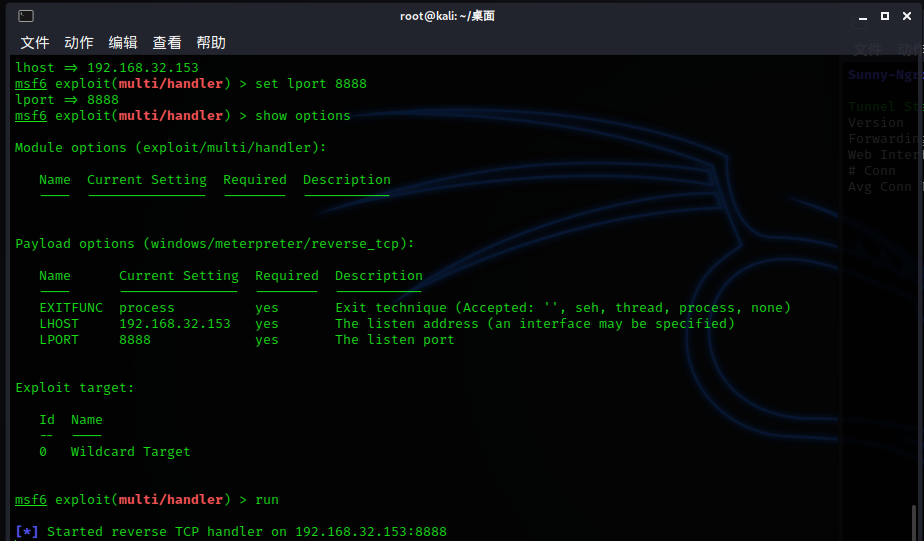The height and width of the screenshot is (541, 924).
Task: Click the 'show options' command text
Action: [x=302, y=116]
